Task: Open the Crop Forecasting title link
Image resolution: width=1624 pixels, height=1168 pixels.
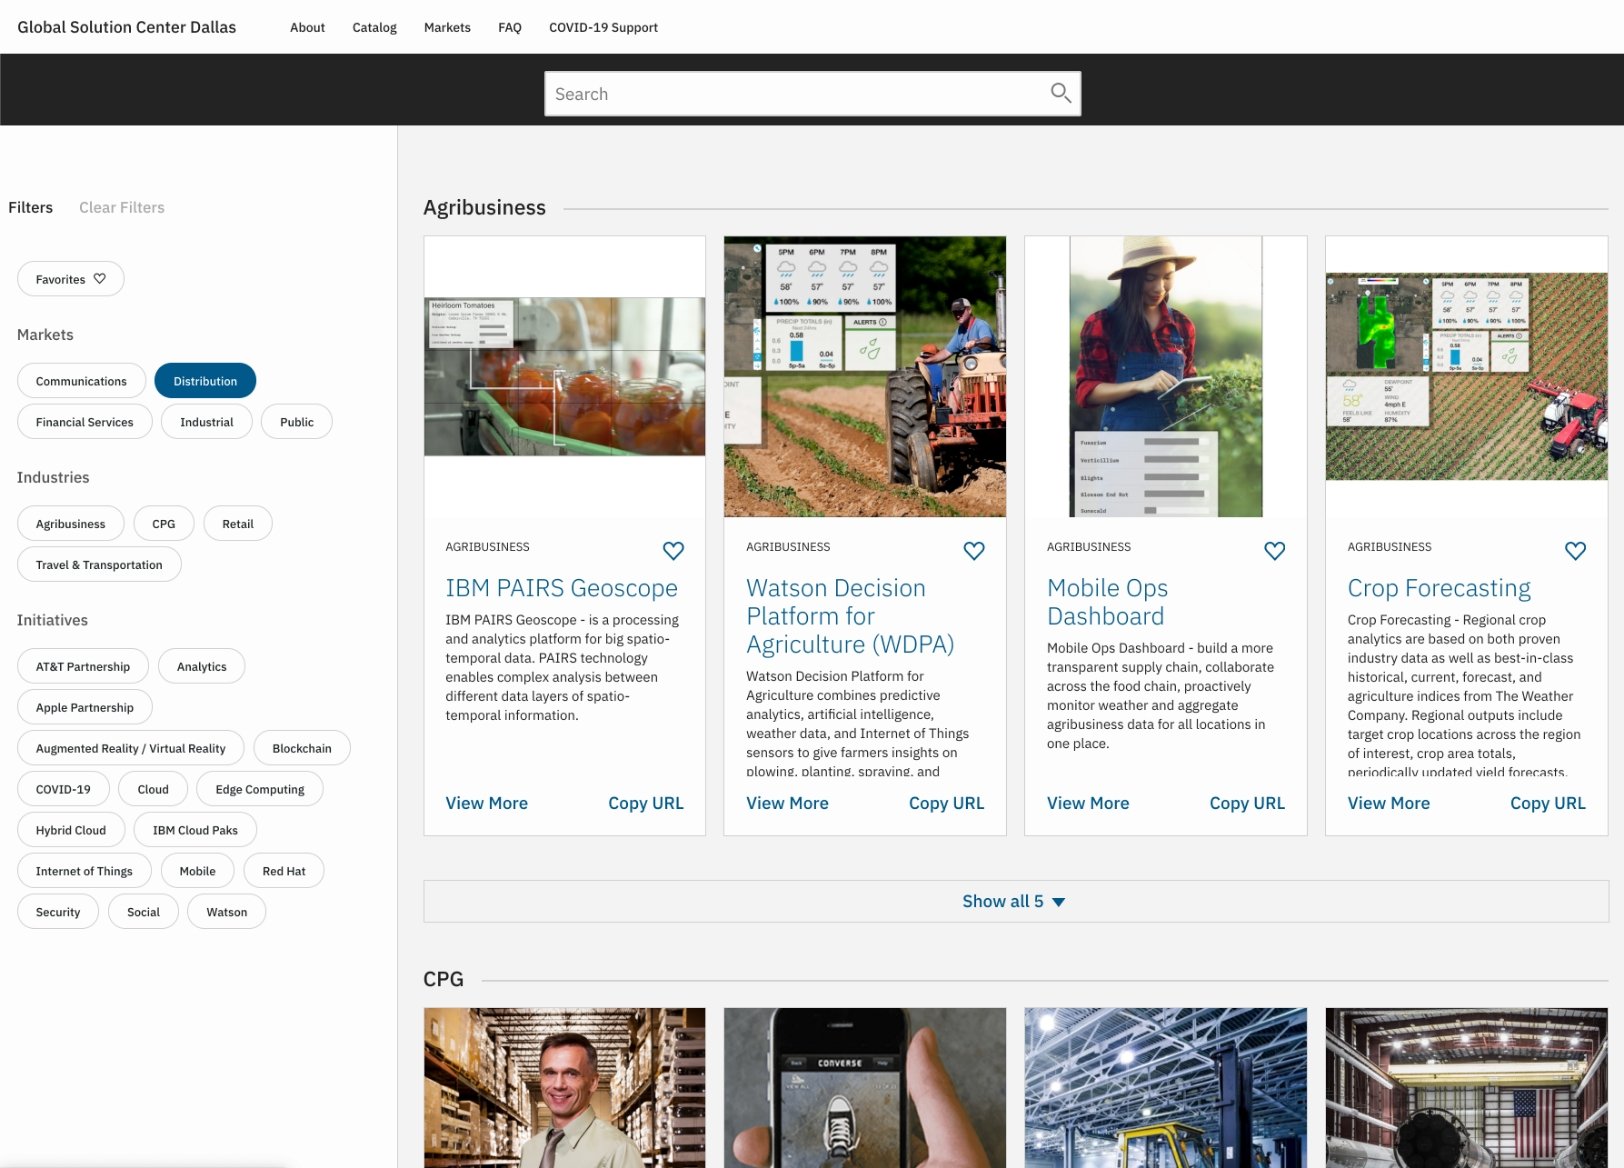Action: (x=1439, y=589)
